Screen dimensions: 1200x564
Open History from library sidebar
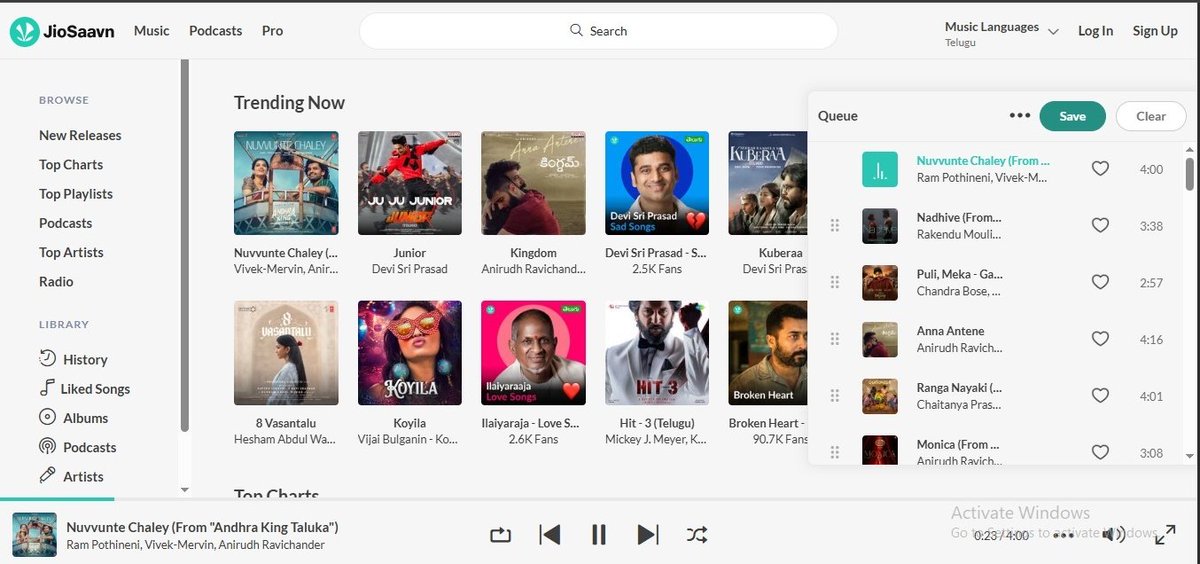(73, 359)
